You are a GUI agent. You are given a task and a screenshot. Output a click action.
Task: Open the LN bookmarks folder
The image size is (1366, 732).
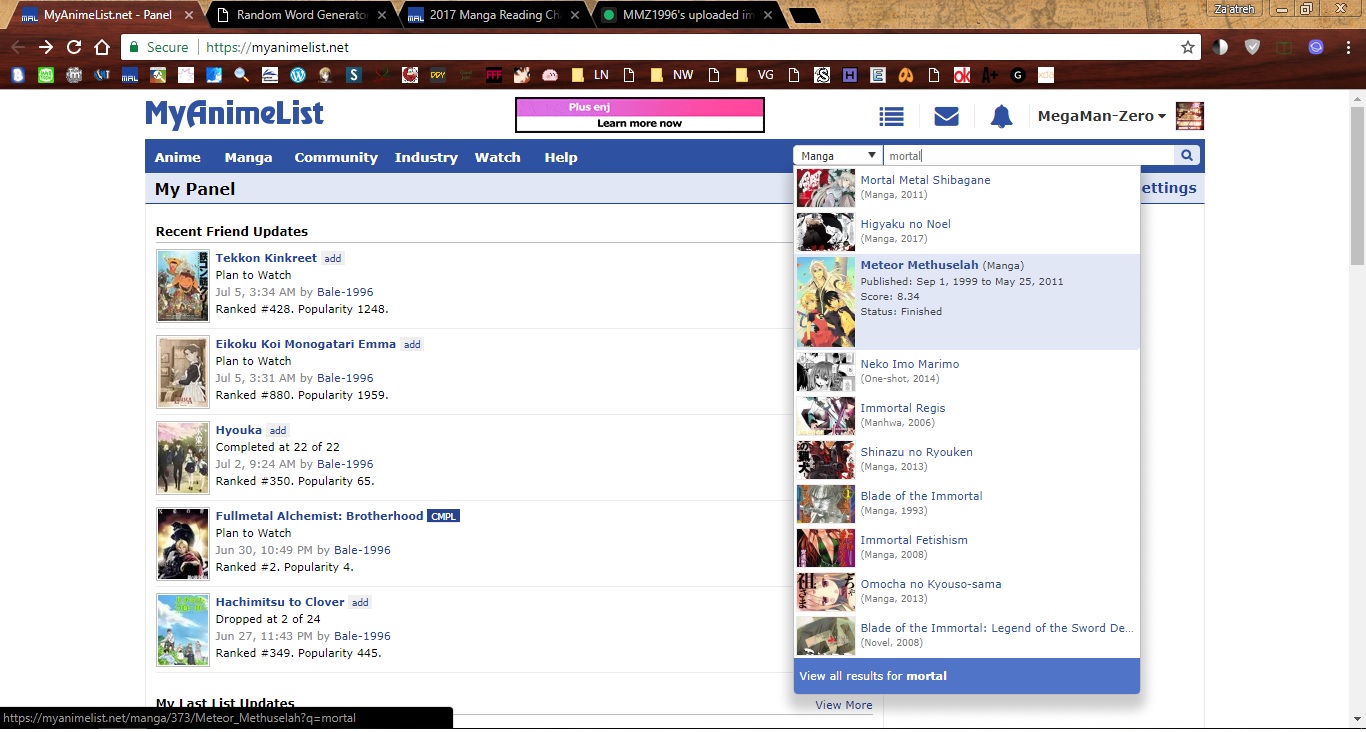pyautogui.click(x=589, y=75)
